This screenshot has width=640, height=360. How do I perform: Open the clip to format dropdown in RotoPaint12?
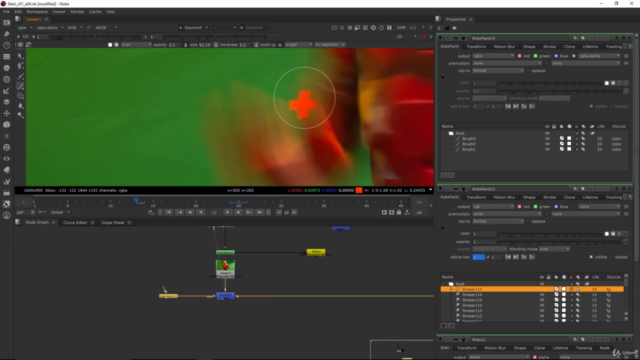point(498,221)
